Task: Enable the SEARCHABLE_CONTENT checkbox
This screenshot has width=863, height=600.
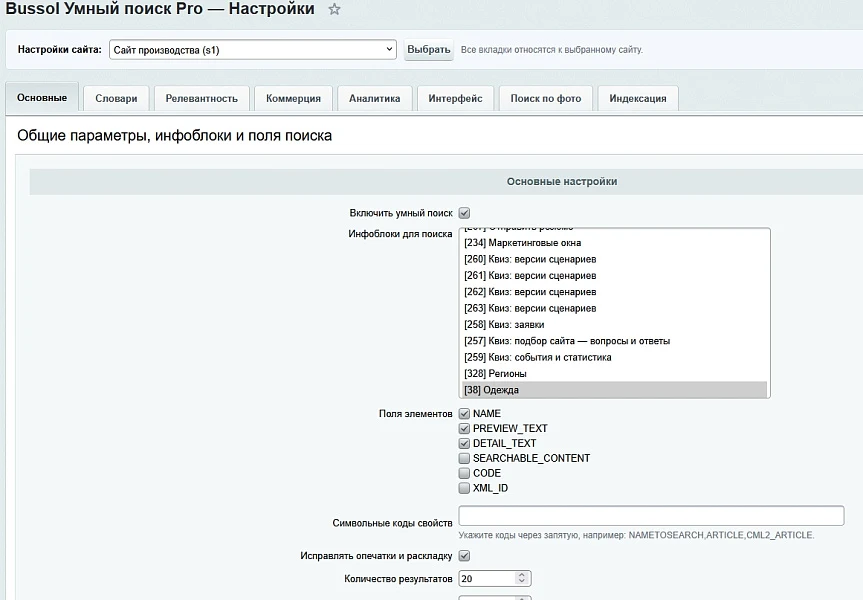Action: [x=465, y=458]
